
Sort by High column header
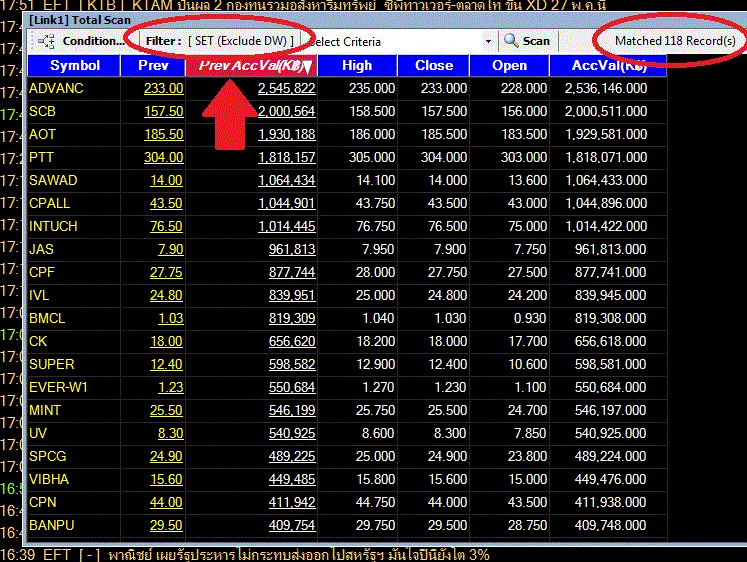pos(357,65)
